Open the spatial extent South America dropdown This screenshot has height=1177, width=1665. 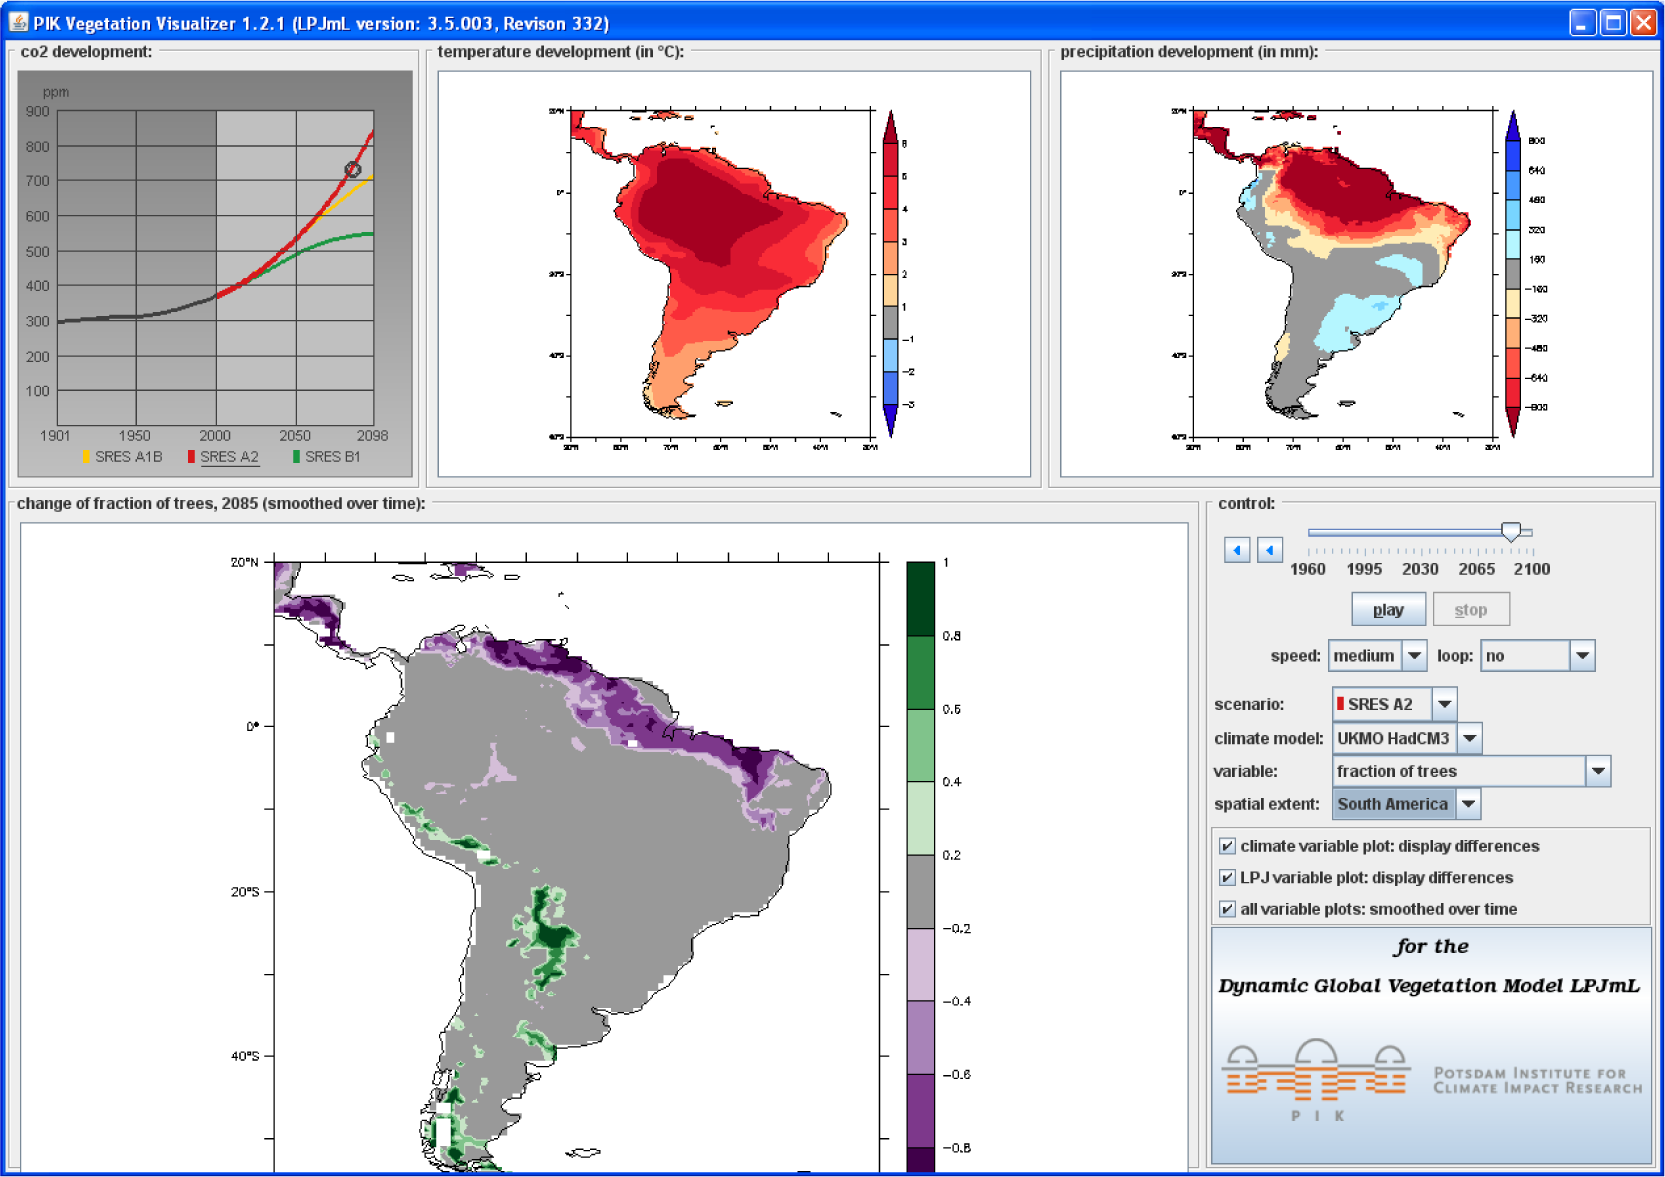click(x=1468, y=804)
